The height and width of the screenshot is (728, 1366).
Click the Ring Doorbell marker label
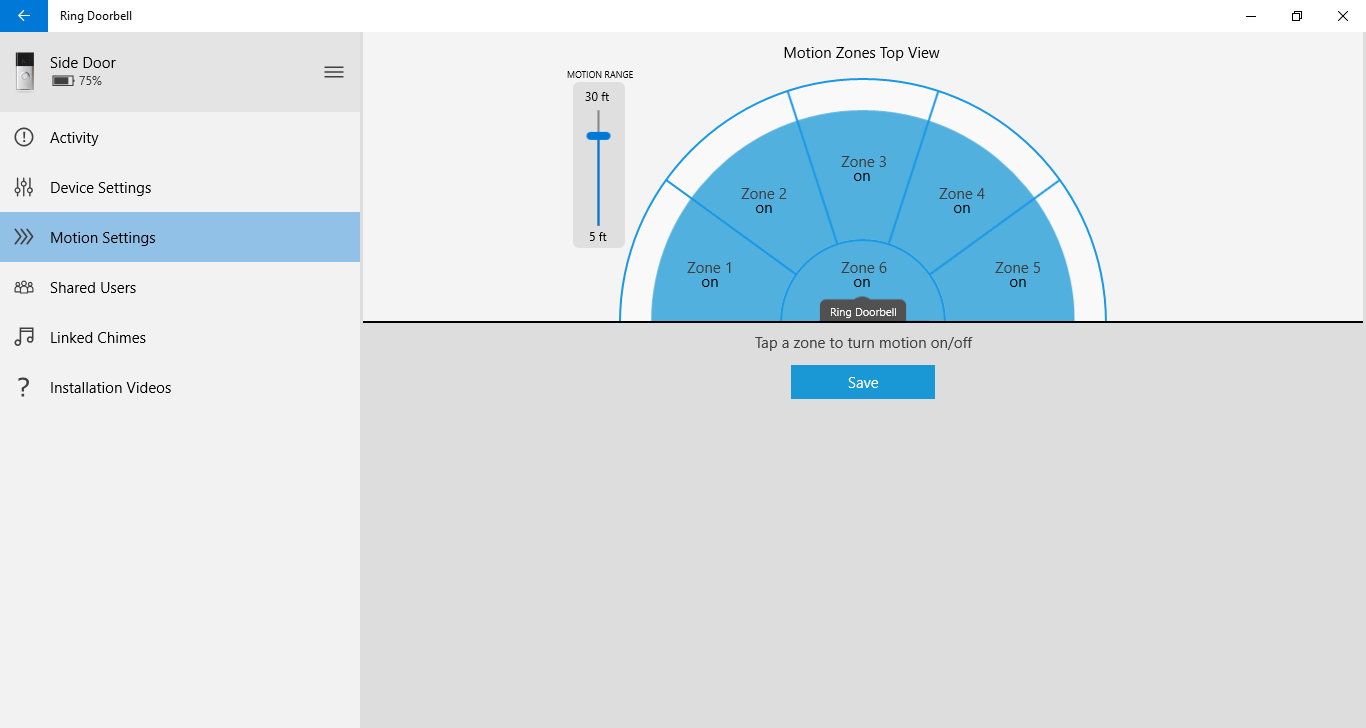click(863, 312)
